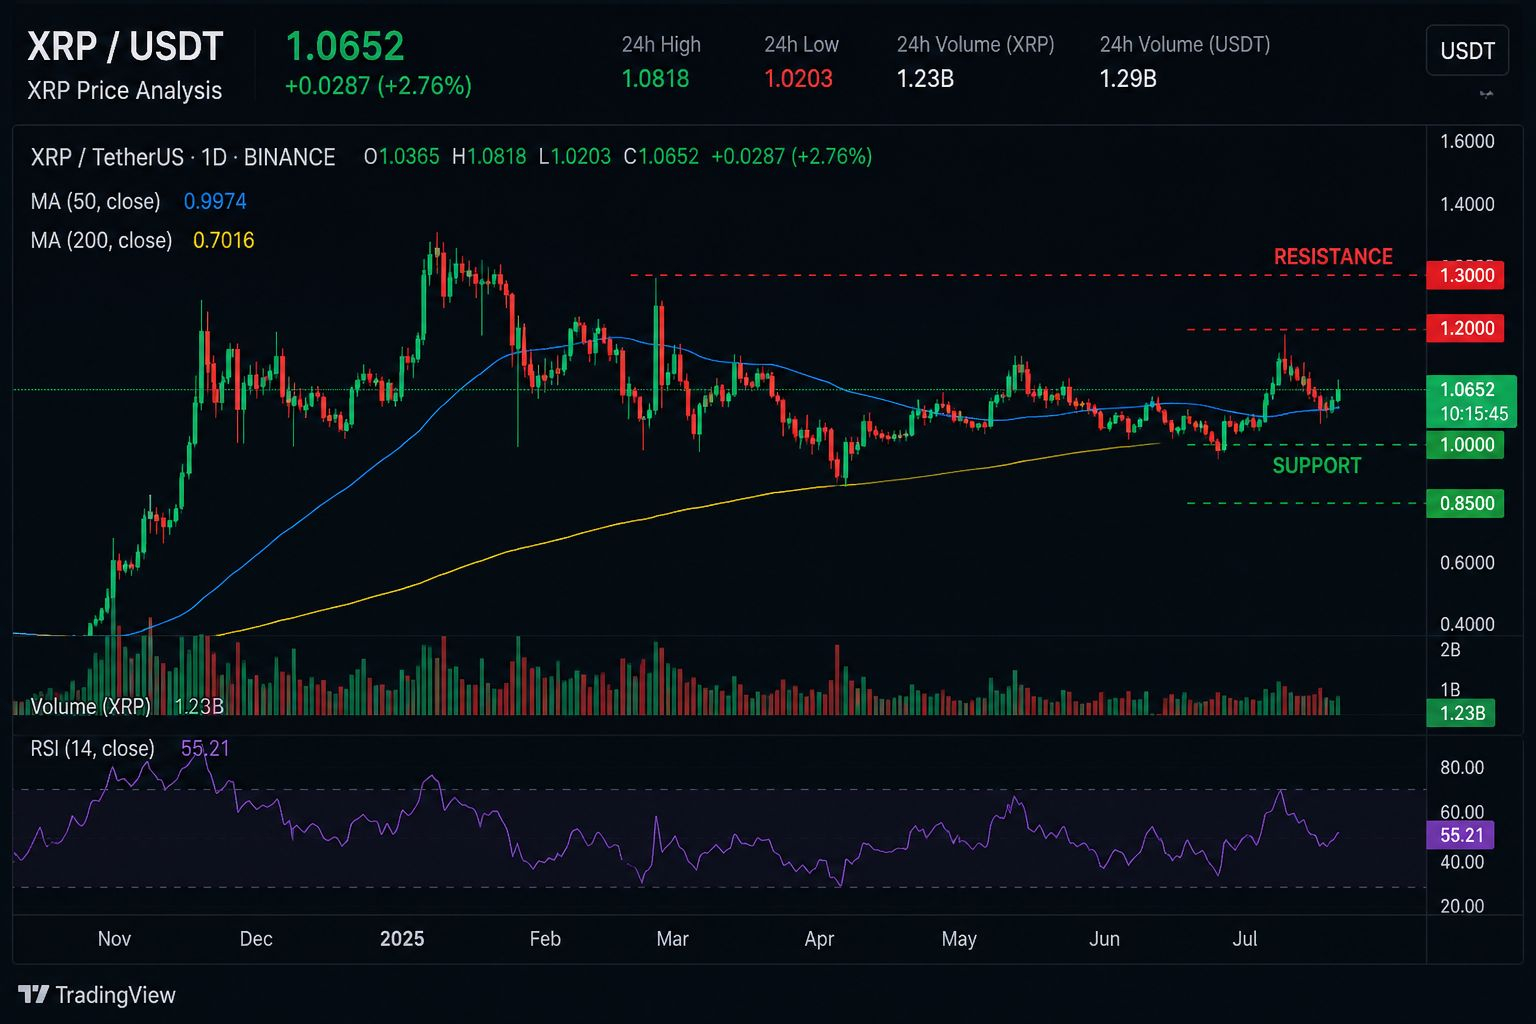Click the purple 55.21 RSI legend value
This screenshot has width=1536, height=1024.
pos(205,749)
